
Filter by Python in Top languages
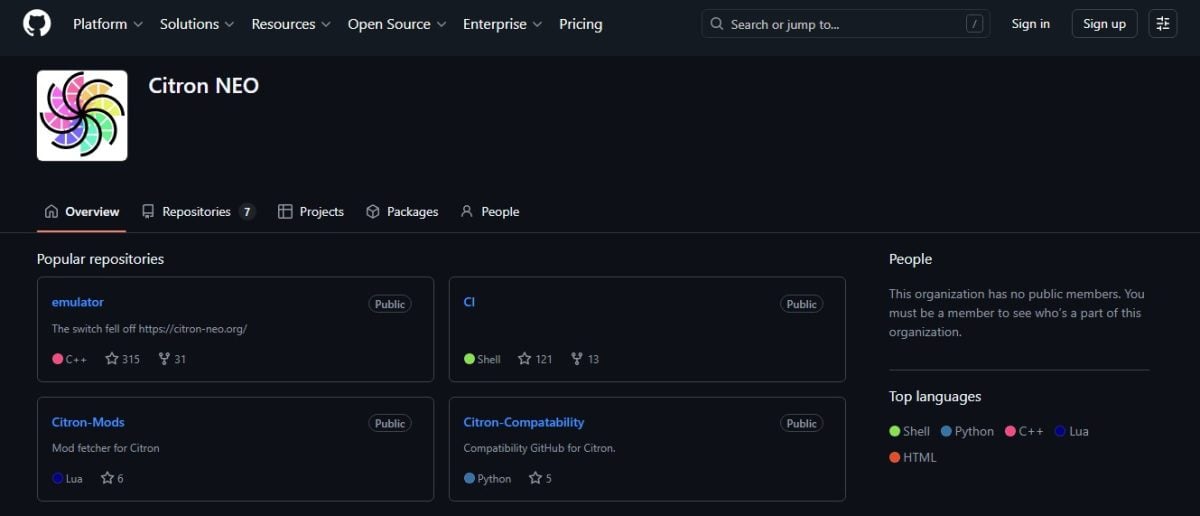pos(968,431)
